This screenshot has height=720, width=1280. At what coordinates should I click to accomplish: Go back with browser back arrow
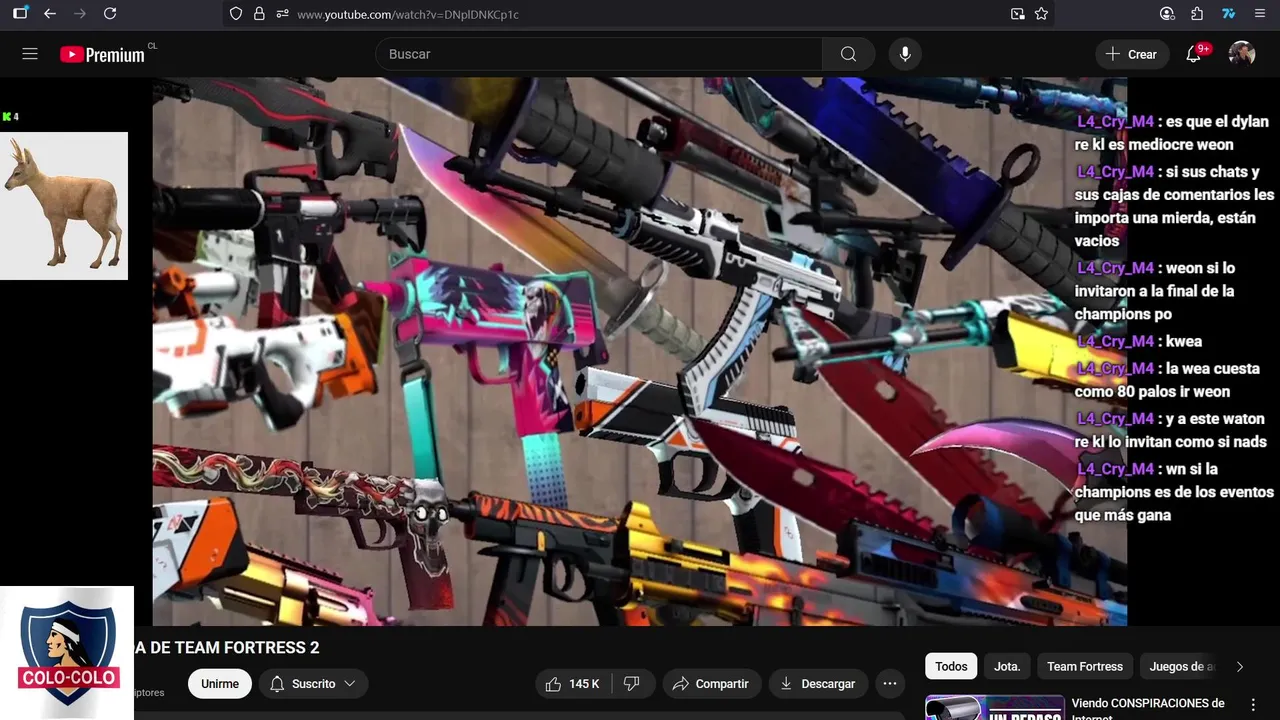[50, 14]
